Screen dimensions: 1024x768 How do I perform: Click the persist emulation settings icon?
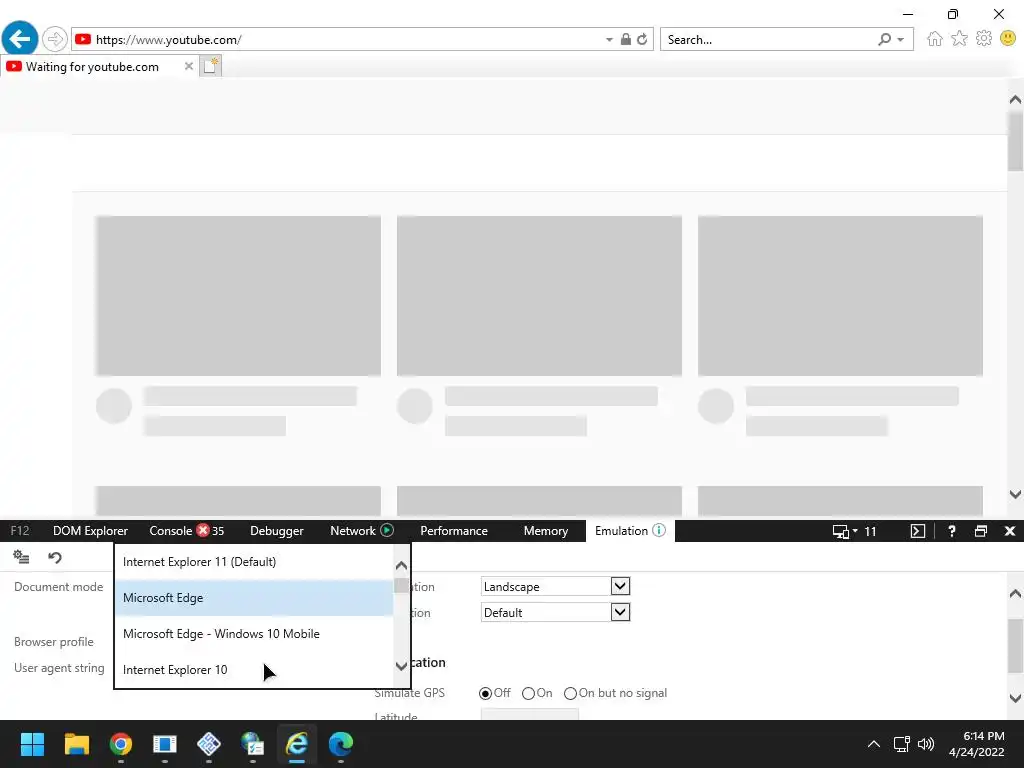point(21,557)
